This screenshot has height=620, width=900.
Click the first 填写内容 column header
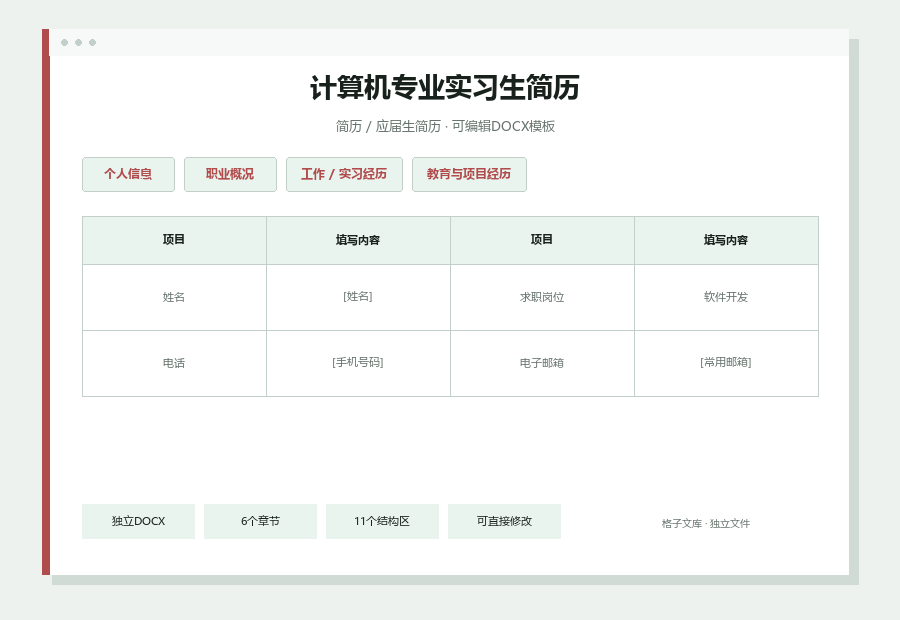358,240
